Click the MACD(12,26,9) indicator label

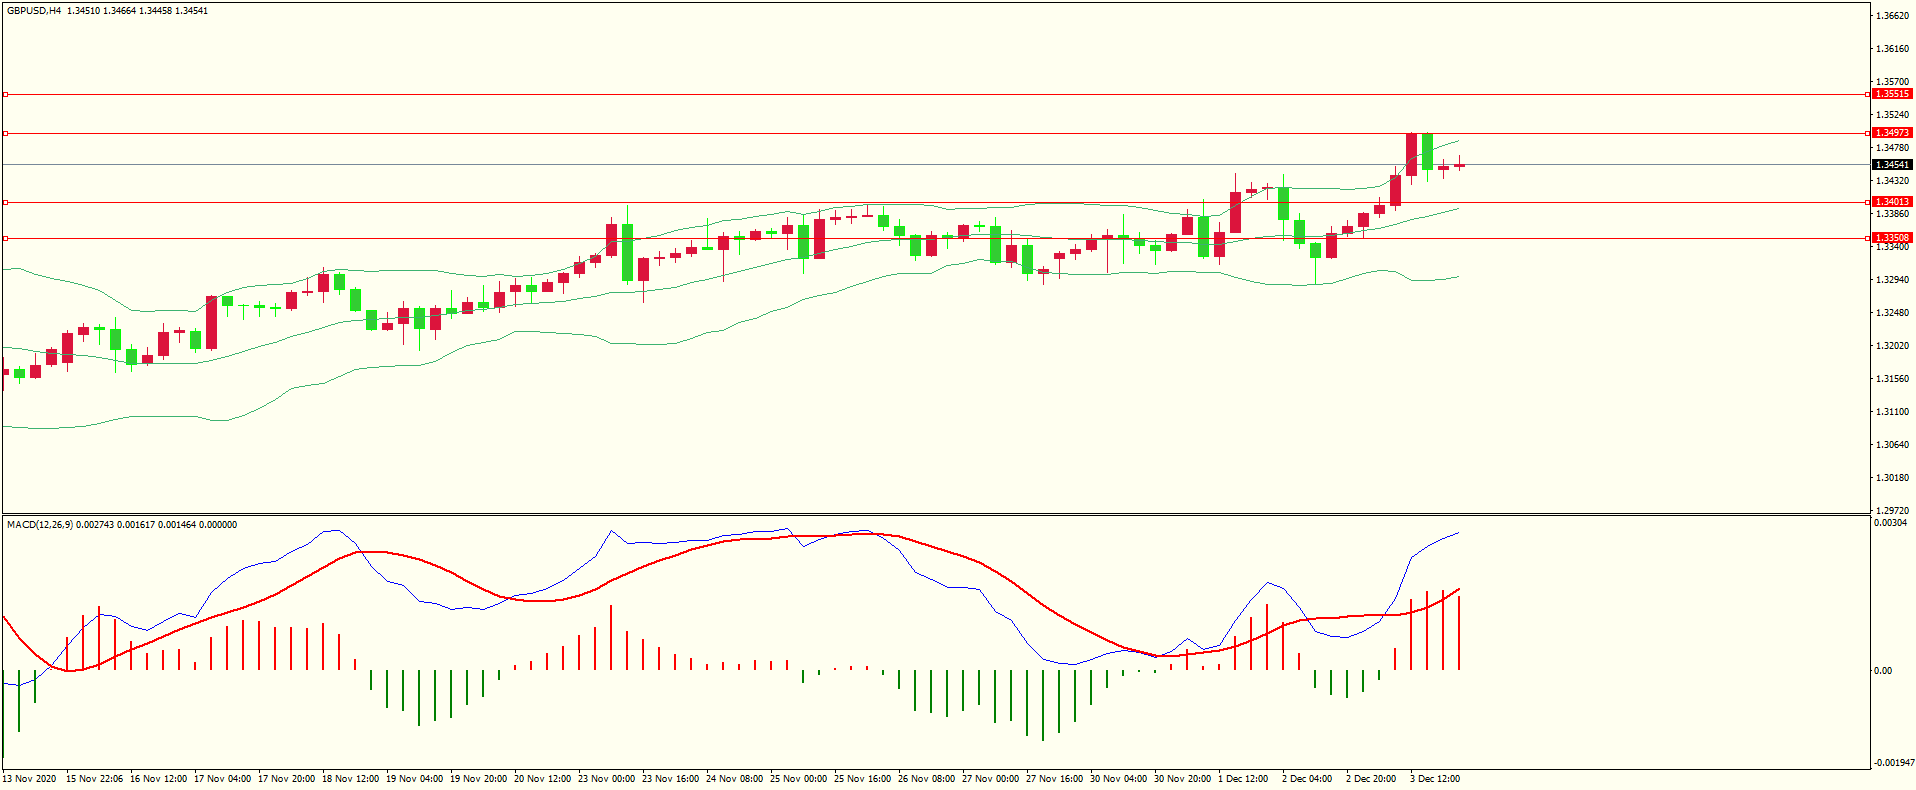pos(40,525)
